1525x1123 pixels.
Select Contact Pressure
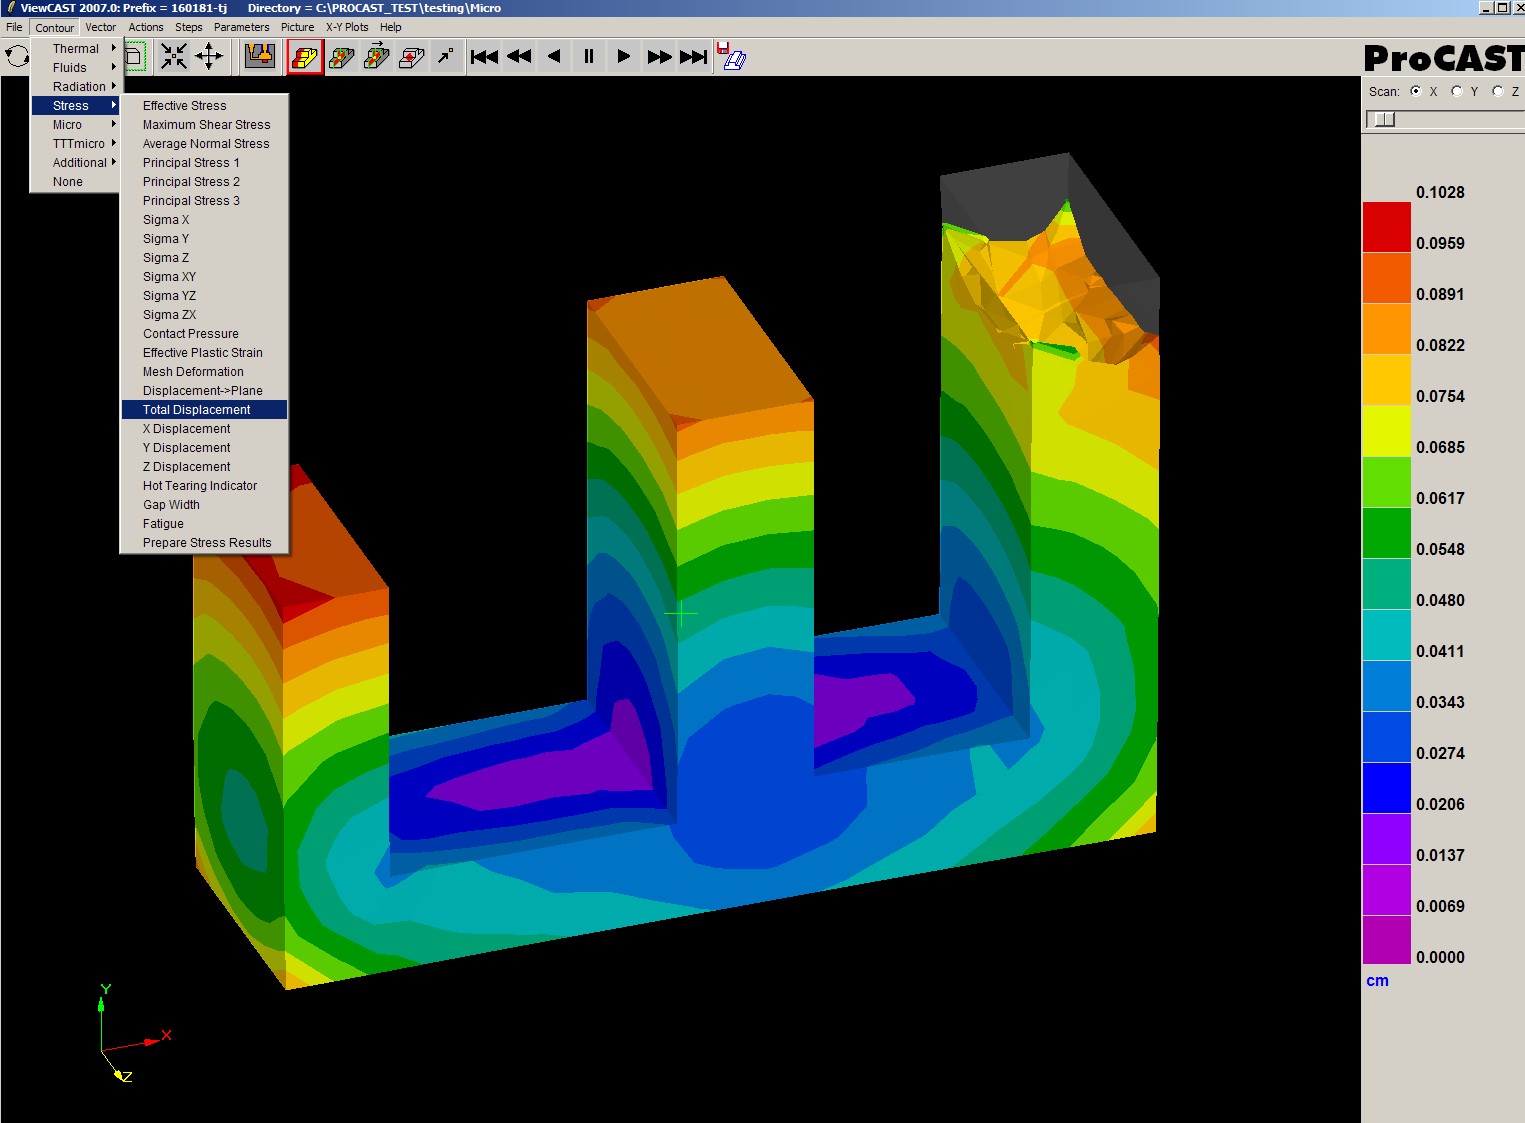204,334
